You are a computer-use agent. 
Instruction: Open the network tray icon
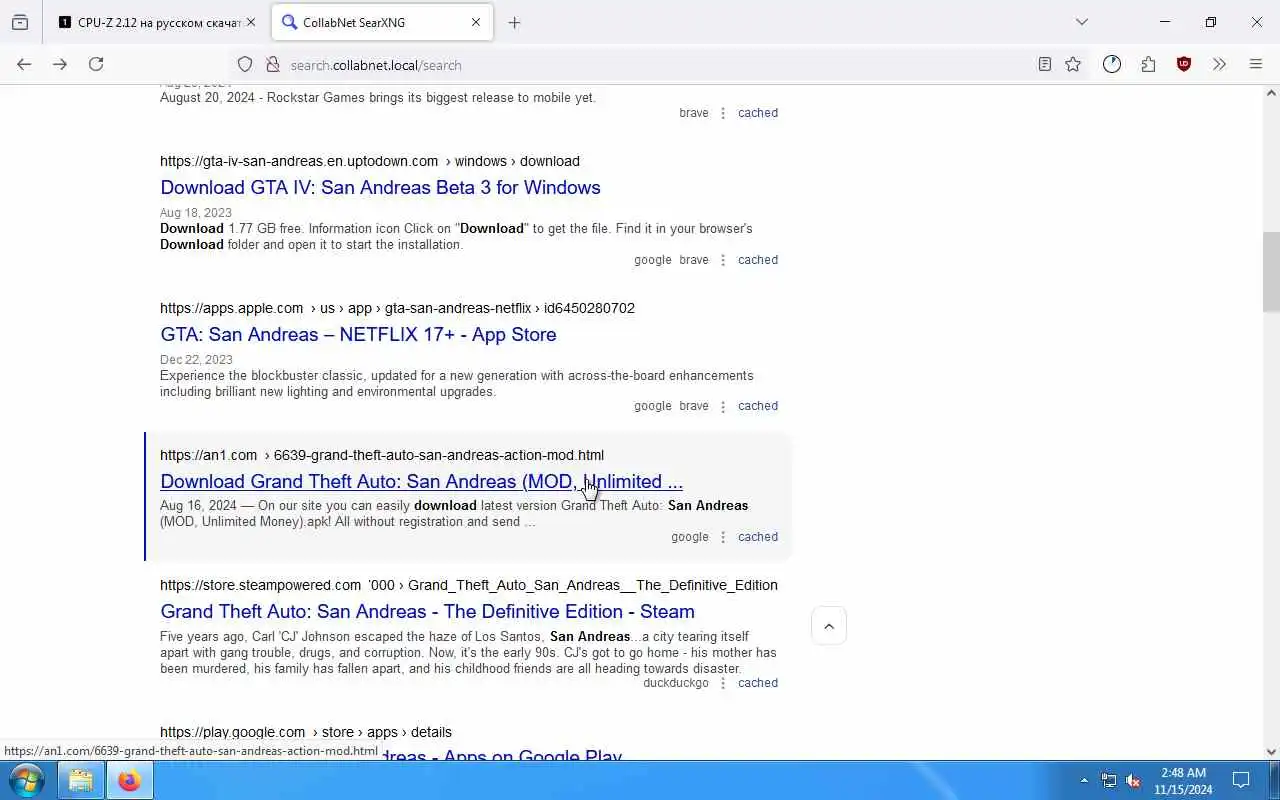(x=1109, y=780)
